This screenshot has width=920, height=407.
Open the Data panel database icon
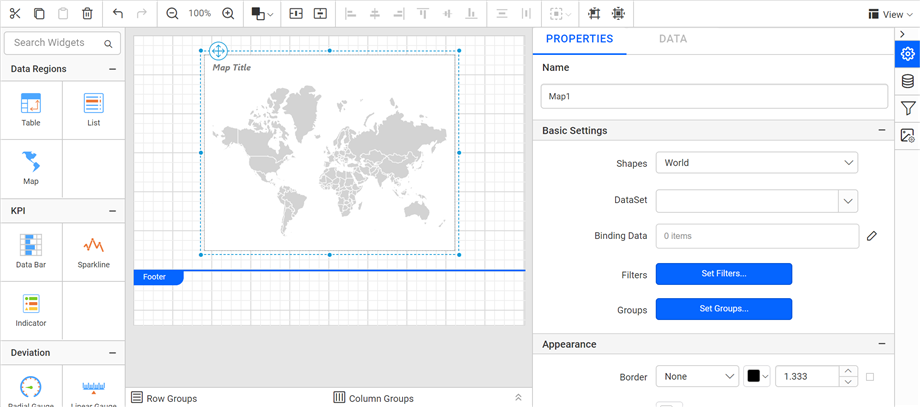pyautogui.click(x=907, y=81)
